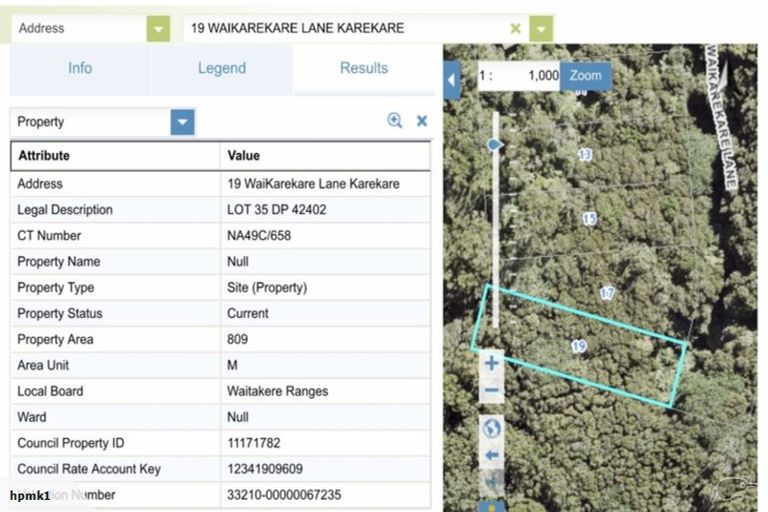Switch to the Legend tab
This screenshot has height=512, width=768.
pos(222,68)
